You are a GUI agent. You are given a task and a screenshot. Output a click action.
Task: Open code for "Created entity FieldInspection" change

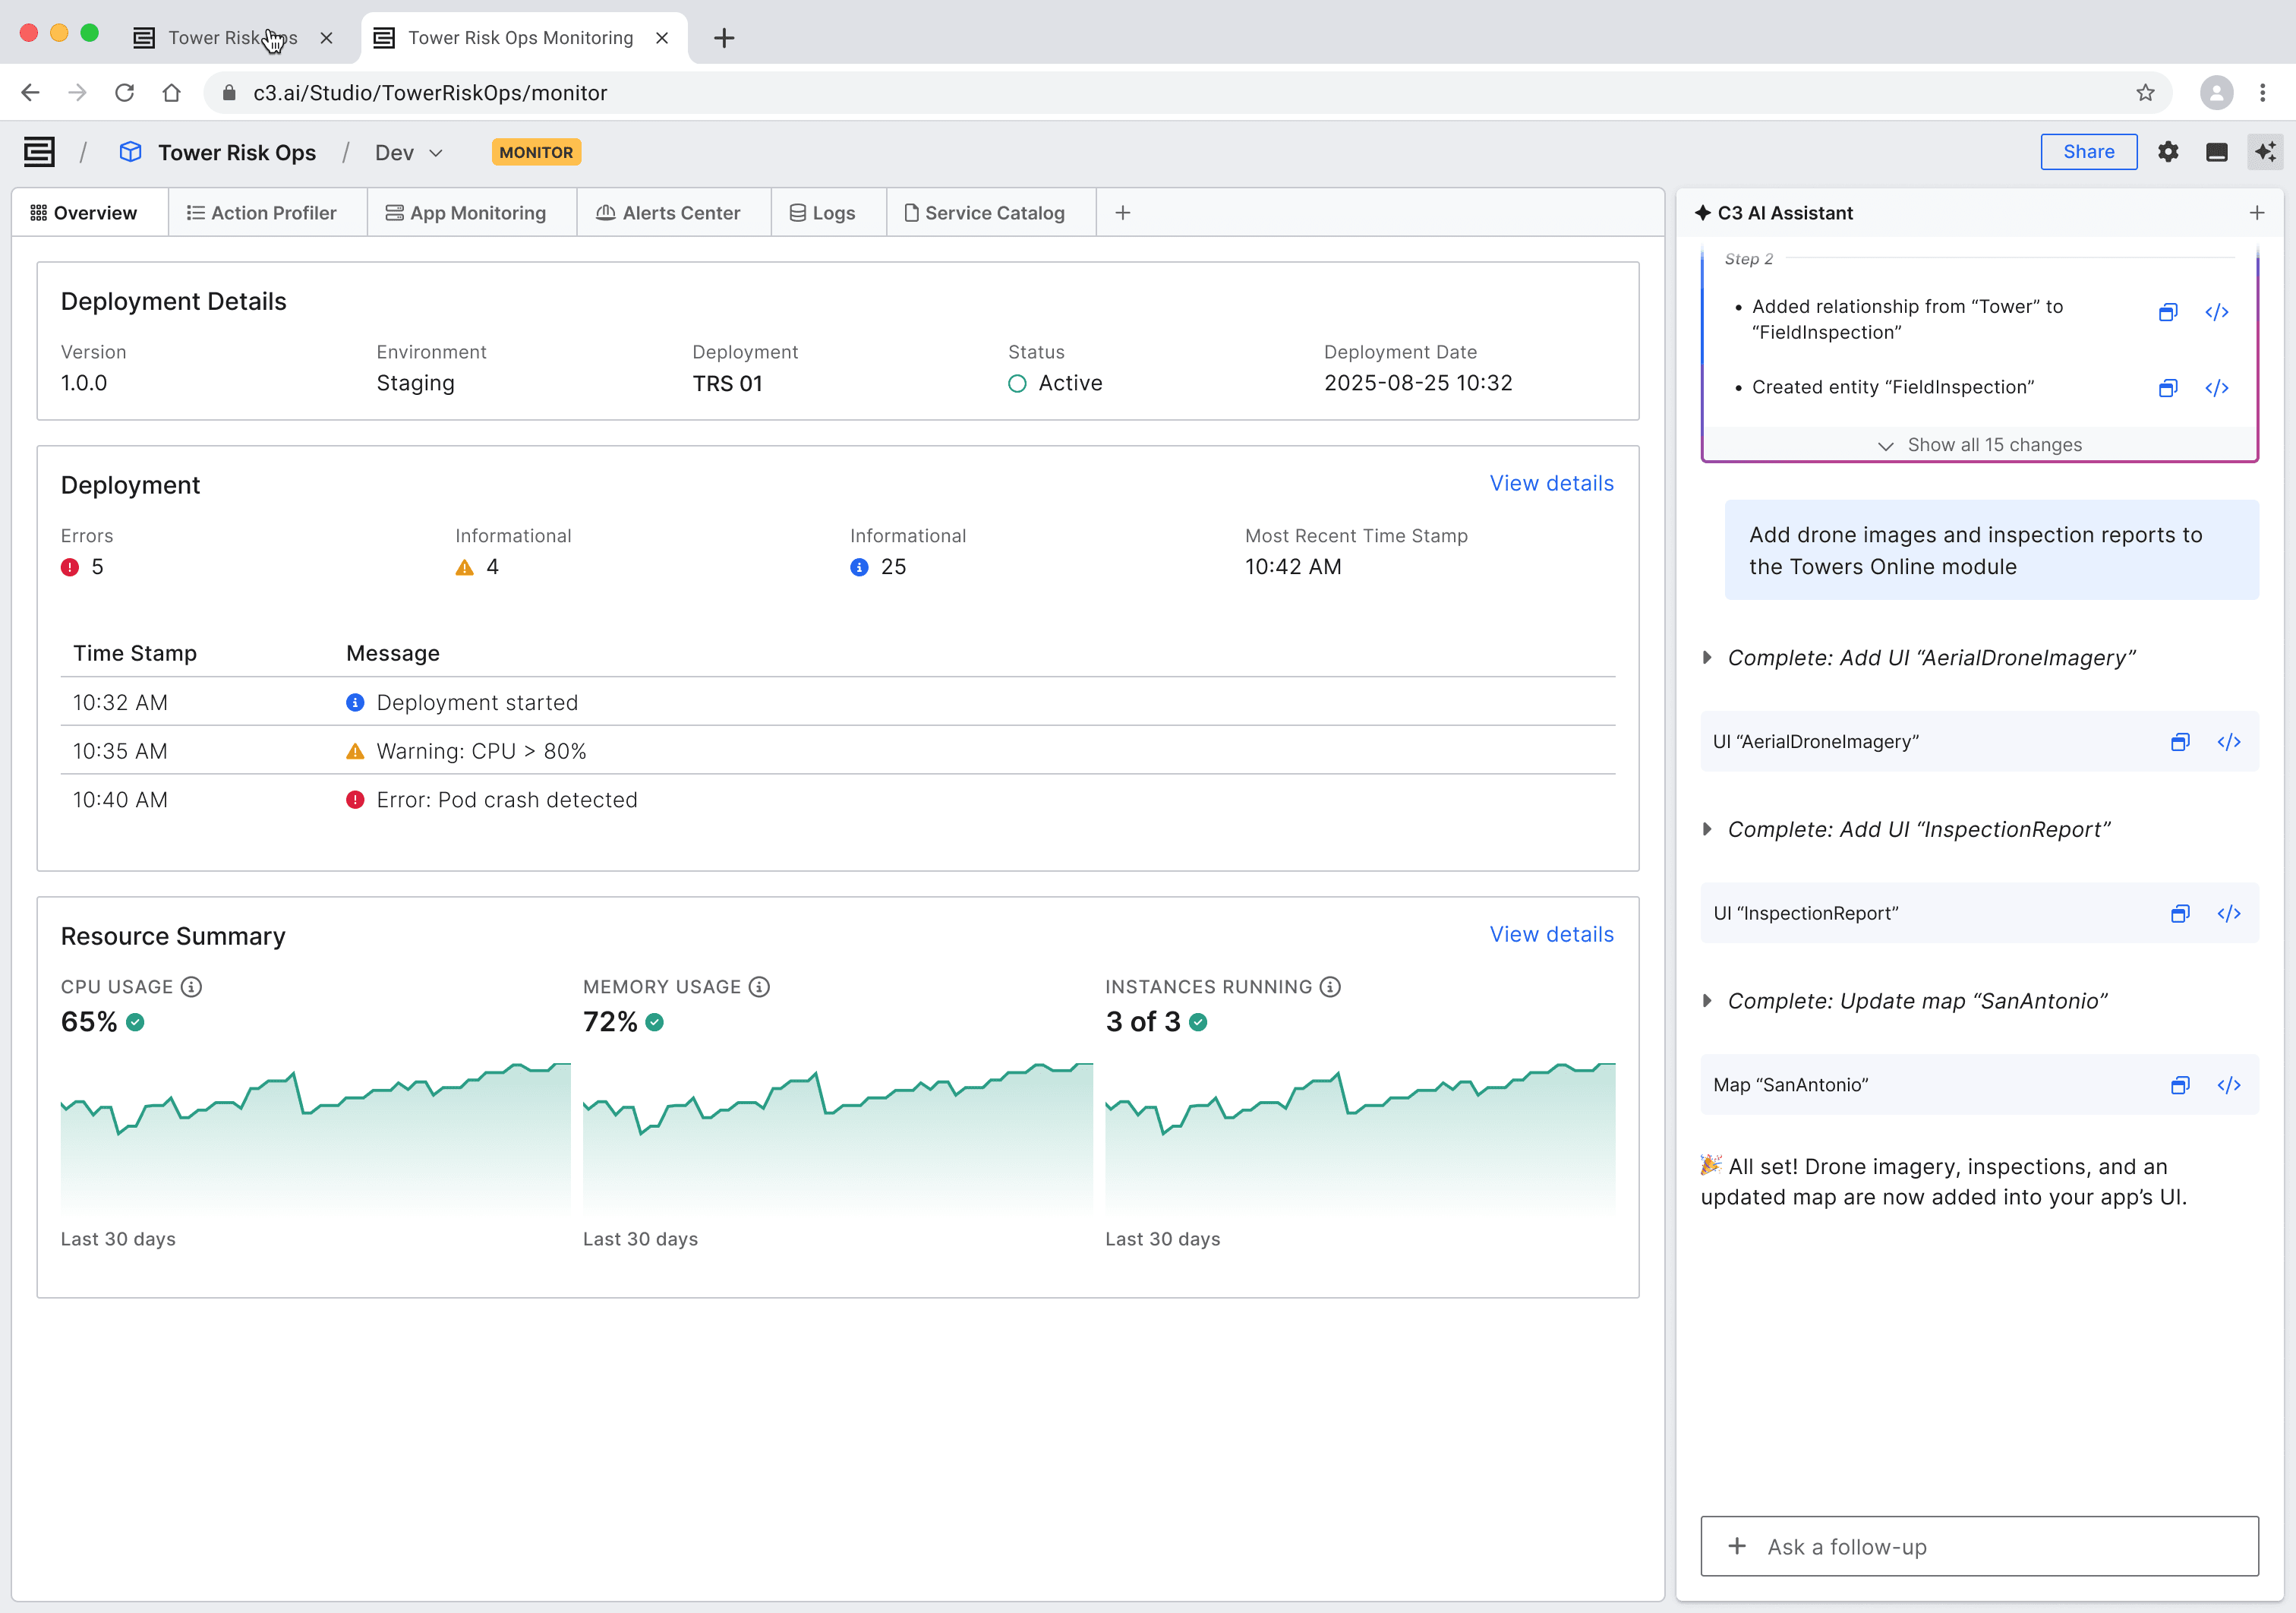pyautogui.click(x=2217, y=388)
